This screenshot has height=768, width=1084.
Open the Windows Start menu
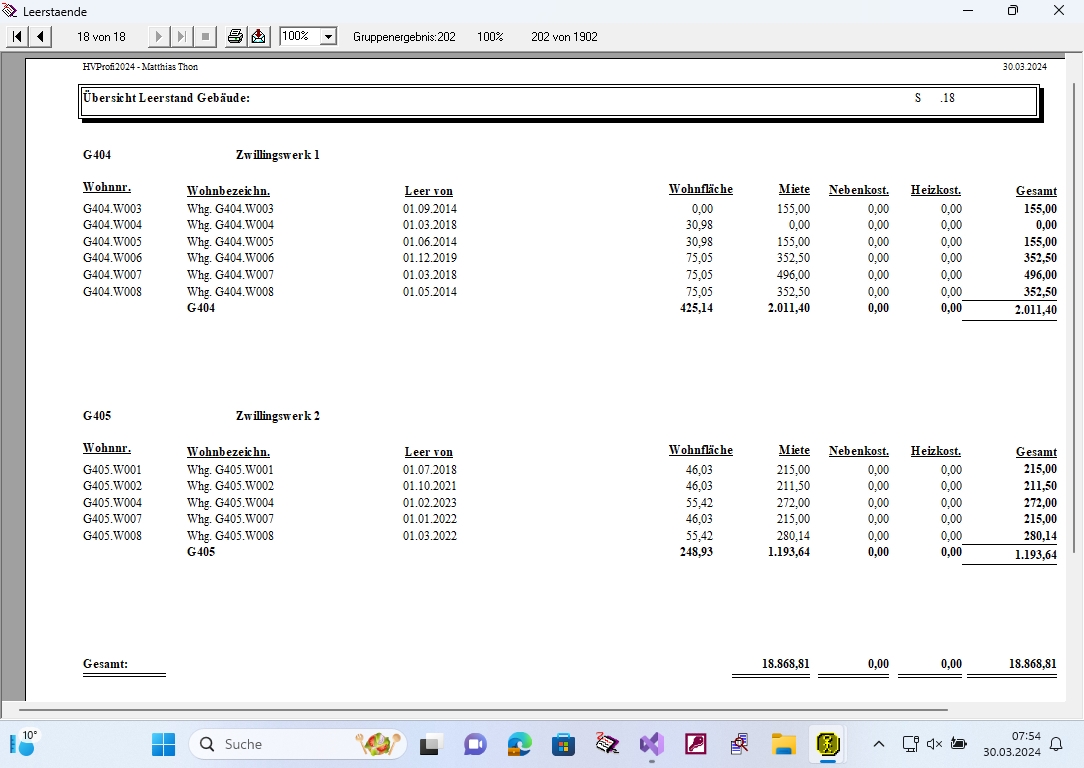coord(164,744)
